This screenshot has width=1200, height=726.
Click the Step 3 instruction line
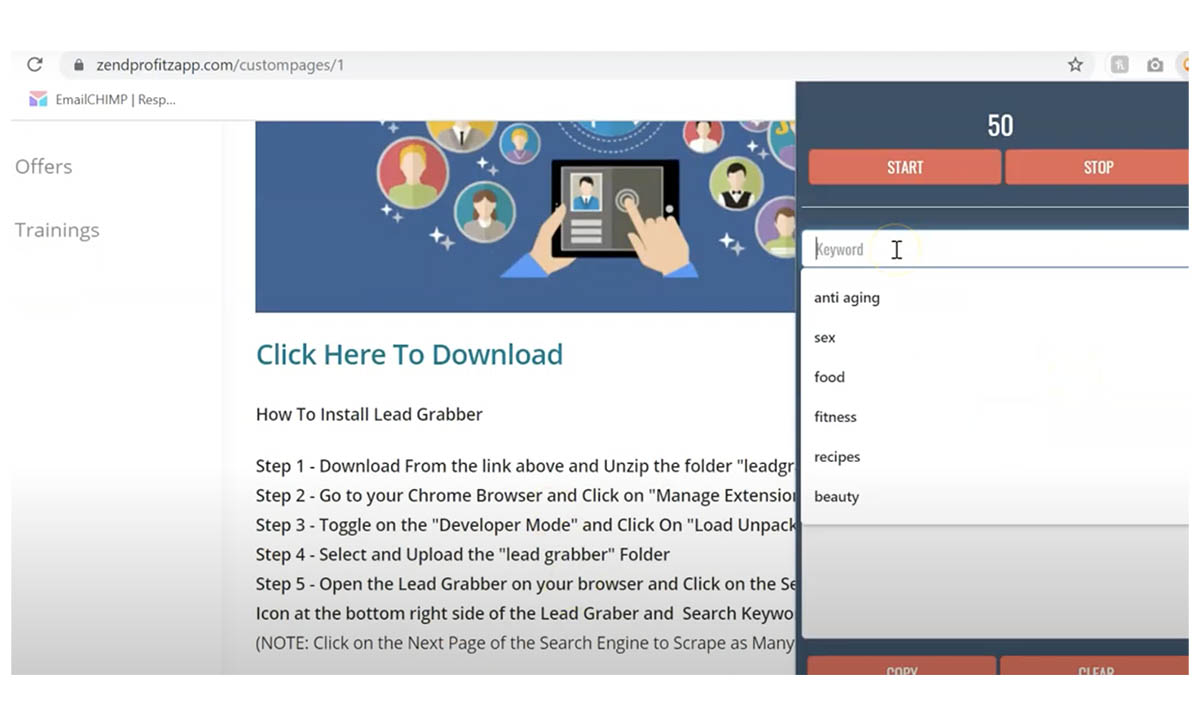click(525, 525)
